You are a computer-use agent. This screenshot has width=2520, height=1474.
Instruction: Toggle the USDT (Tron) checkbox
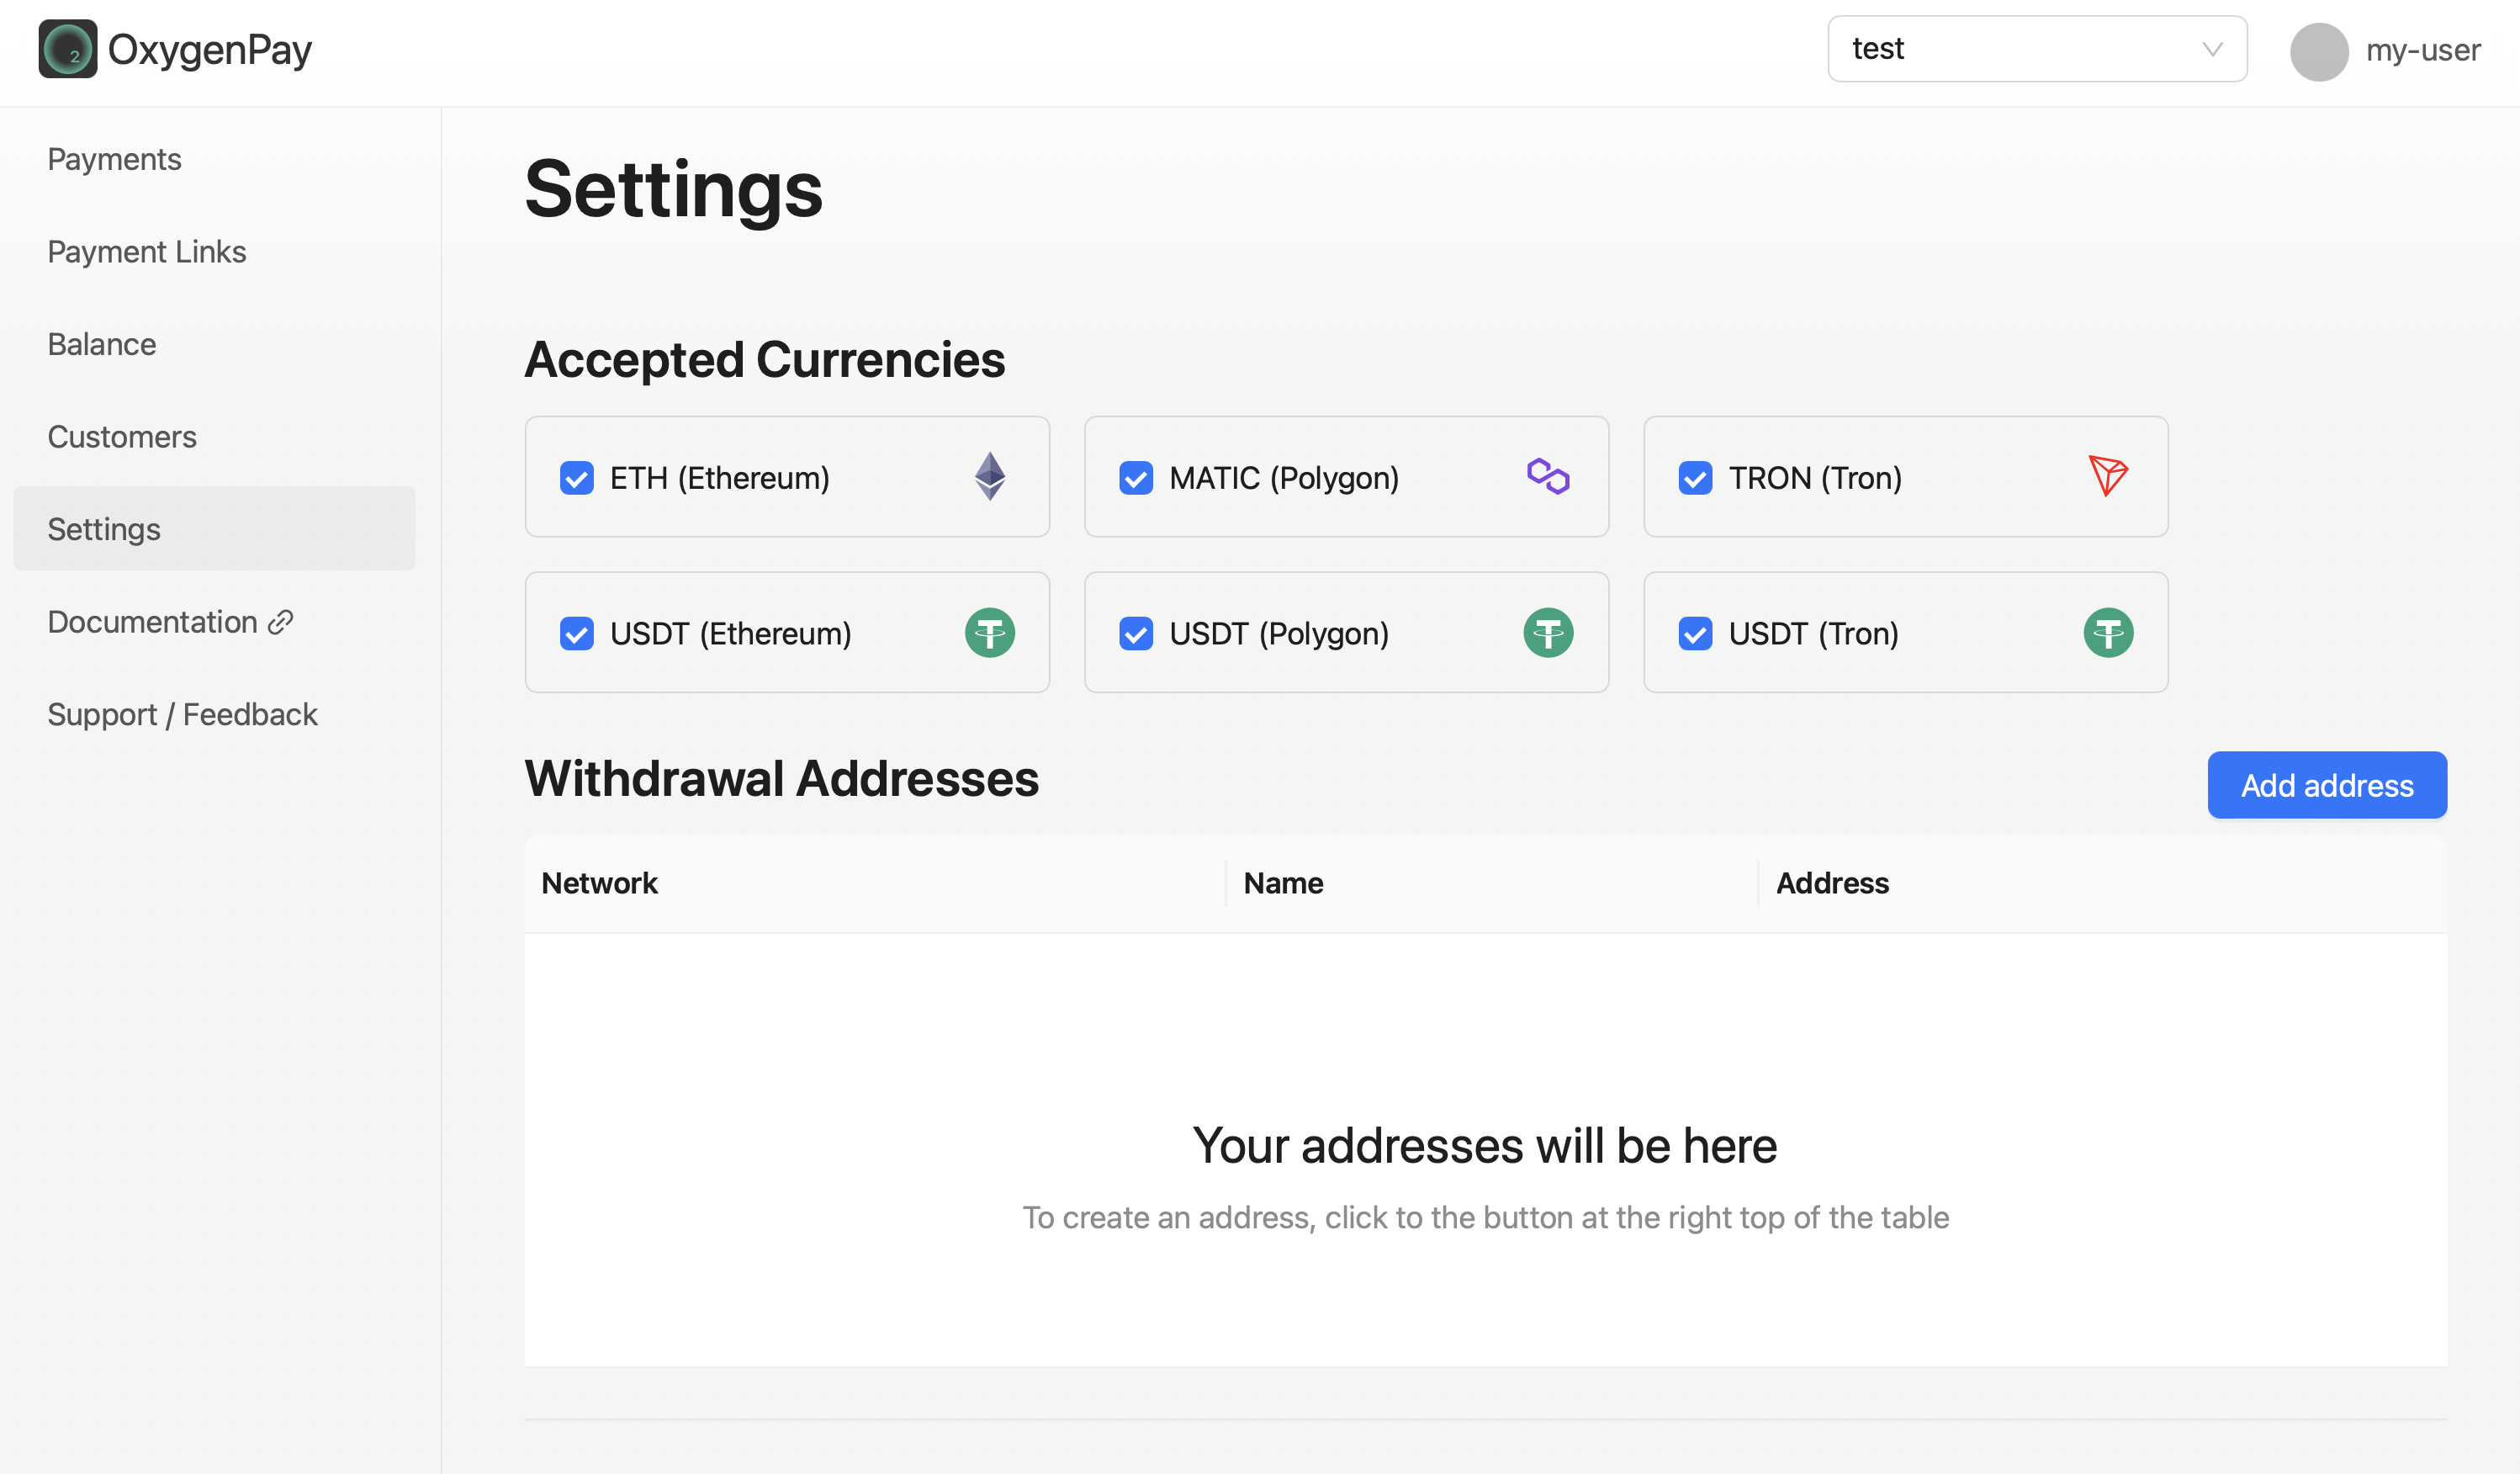[x=1694, y=633]
